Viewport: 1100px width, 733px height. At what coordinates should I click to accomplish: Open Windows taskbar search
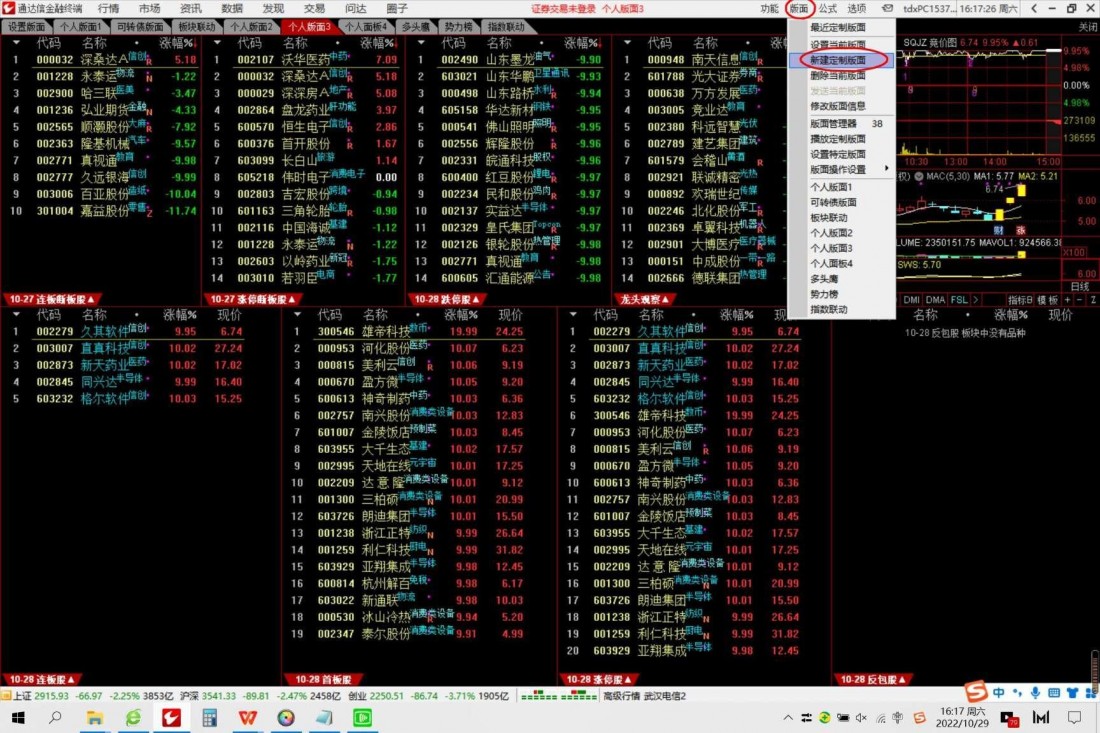tap(55, 718)
